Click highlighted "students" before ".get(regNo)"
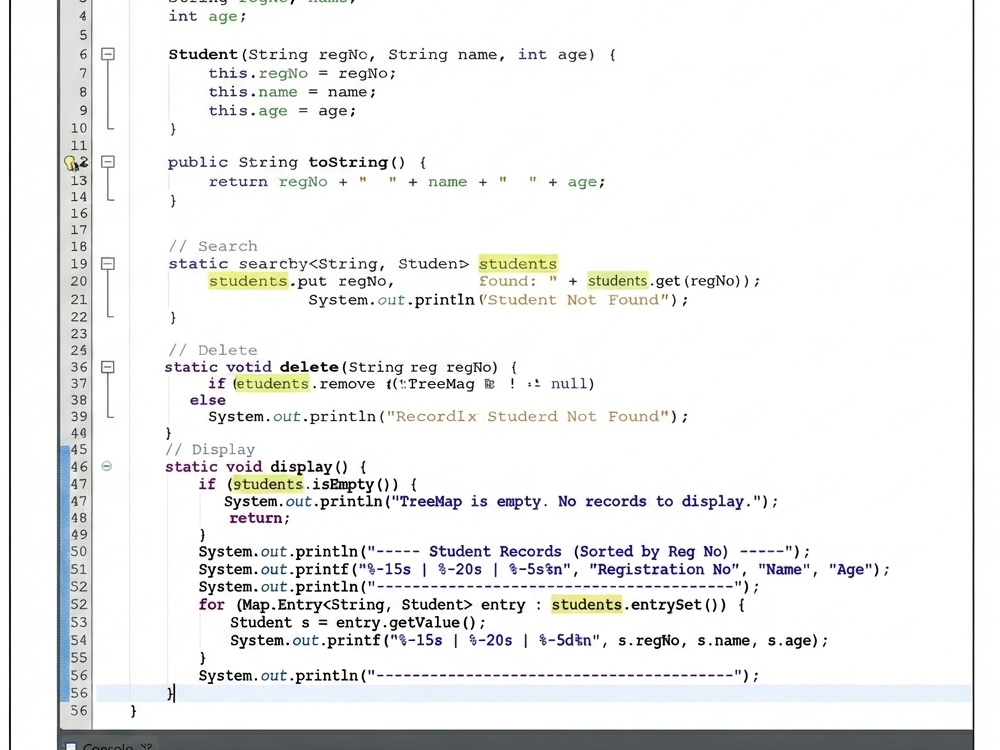The image size is (1000, 750). (x=617, y=281)
